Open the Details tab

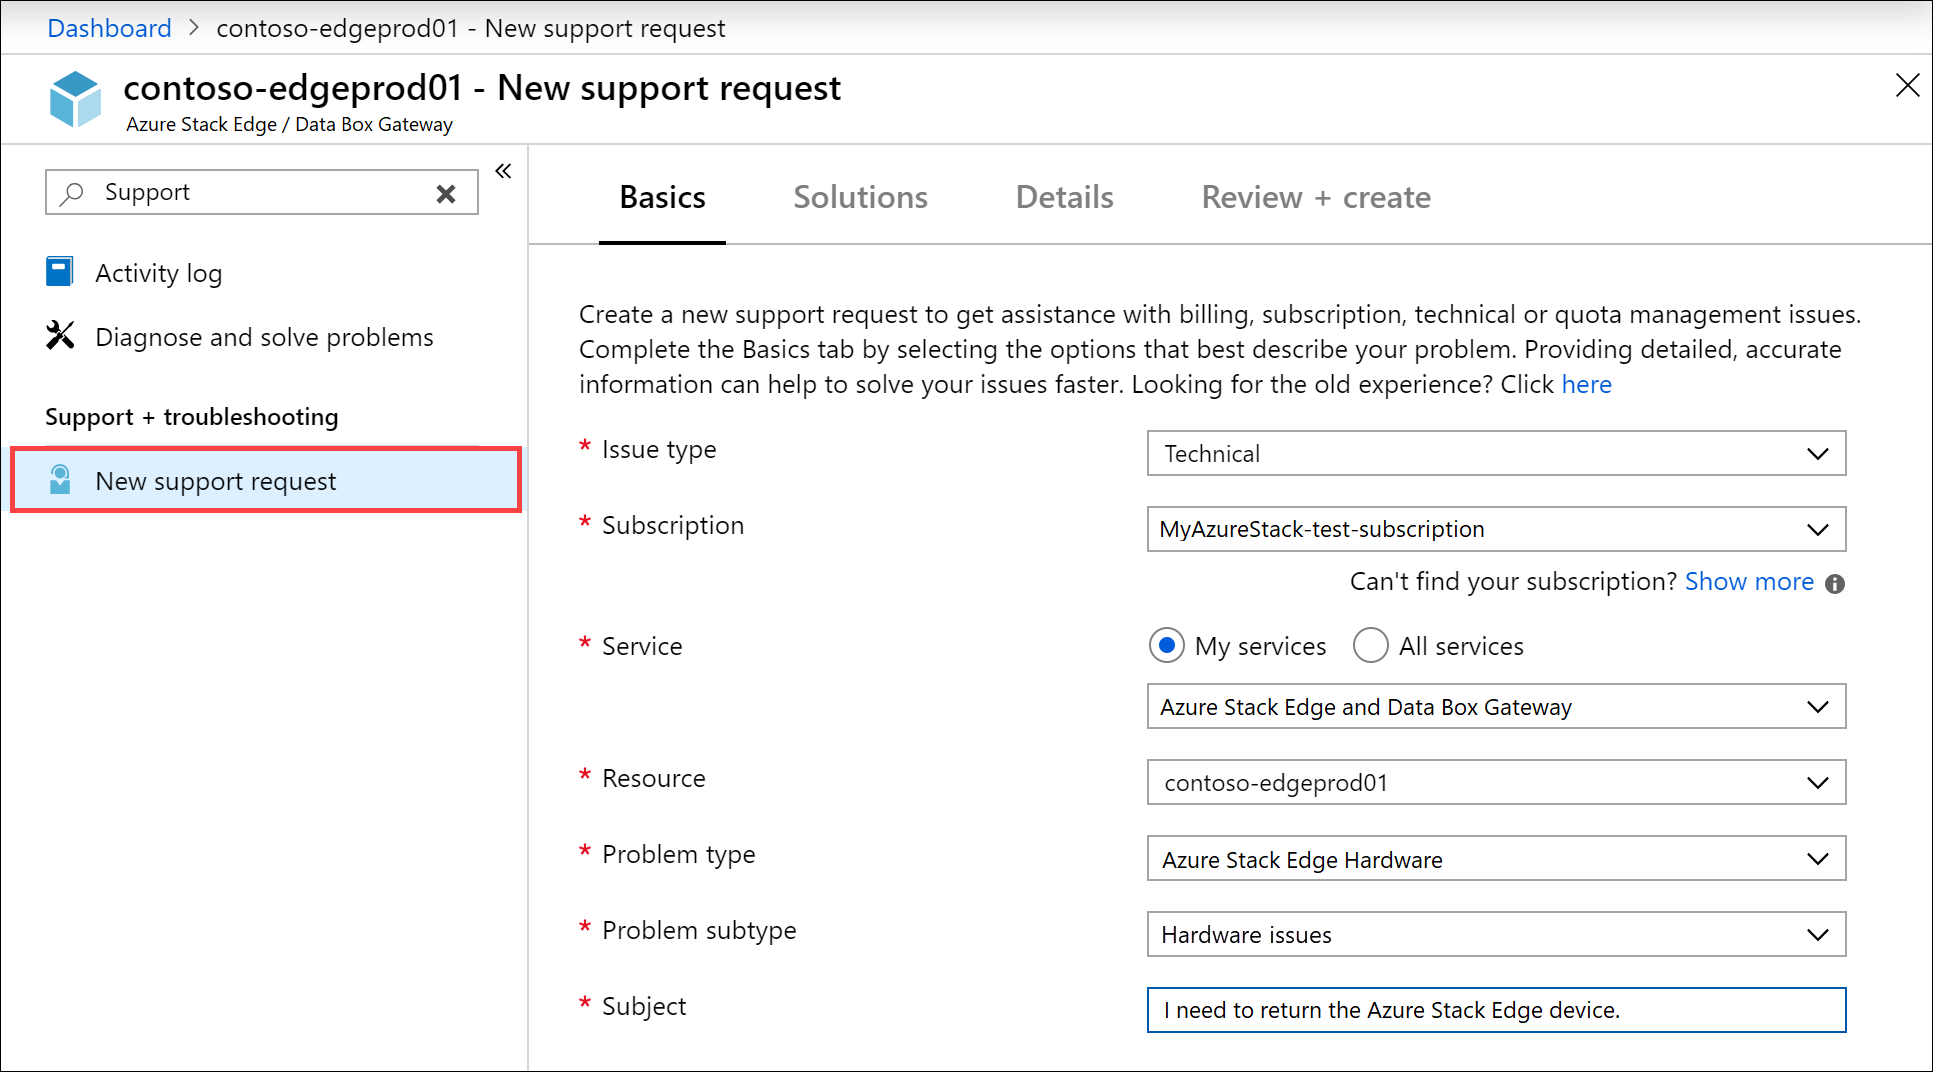pyautogui.click(x=1064, y=198)
